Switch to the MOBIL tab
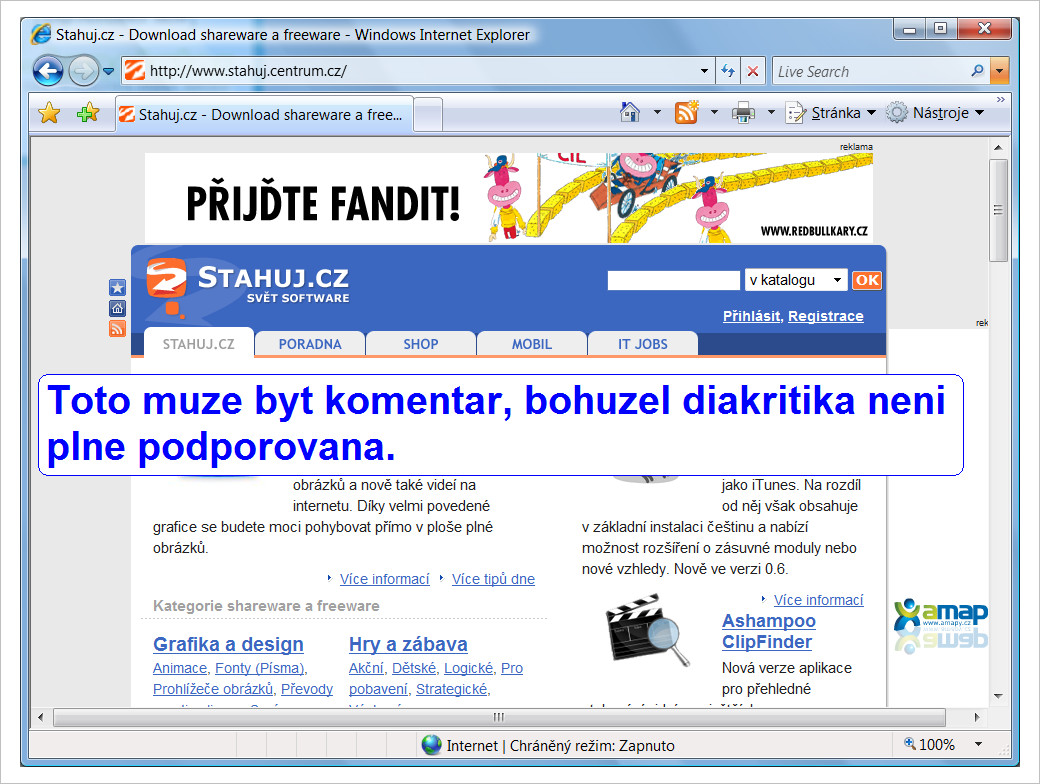1040x784 pixels. tap(531, 344)
